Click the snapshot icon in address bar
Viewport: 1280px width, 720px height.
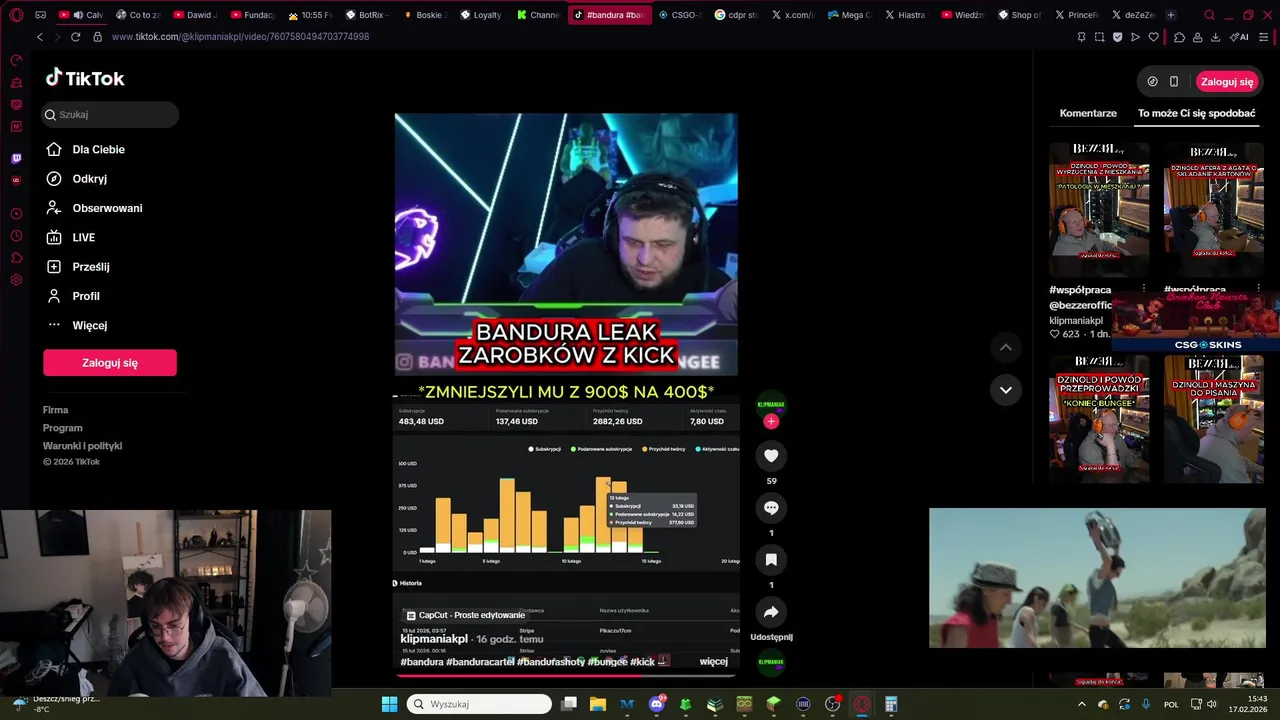click(1100, 37)
